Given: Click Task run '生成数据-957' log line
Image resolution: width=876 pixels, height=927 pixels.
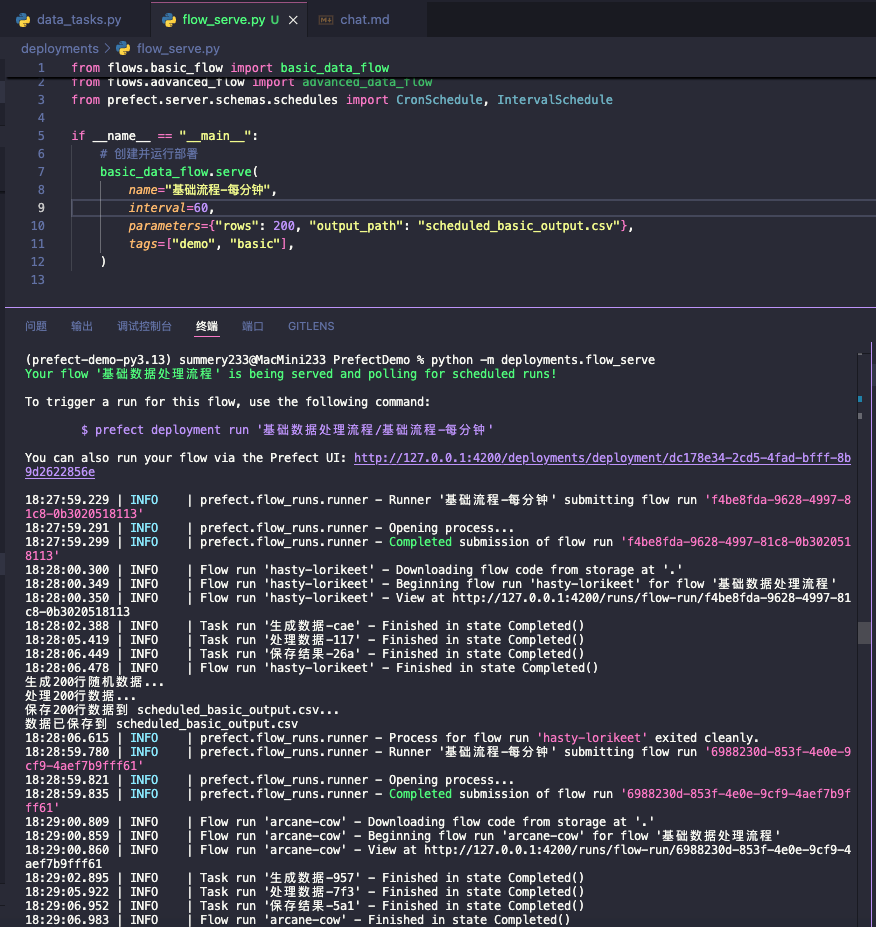Looking at the screenshot, I should click(x=304, y=878).
